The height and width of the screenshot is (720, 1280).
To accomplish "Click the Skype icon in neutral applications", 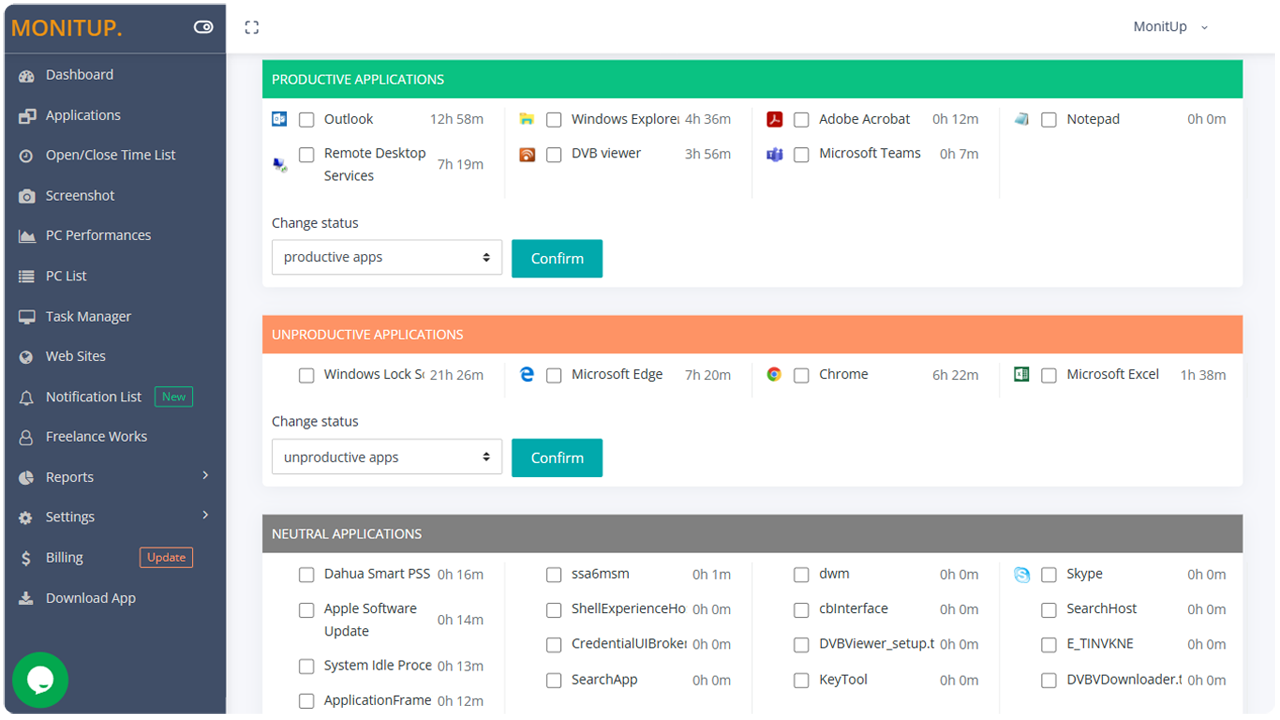I will pyautogui.click(x=1021, y=574).
